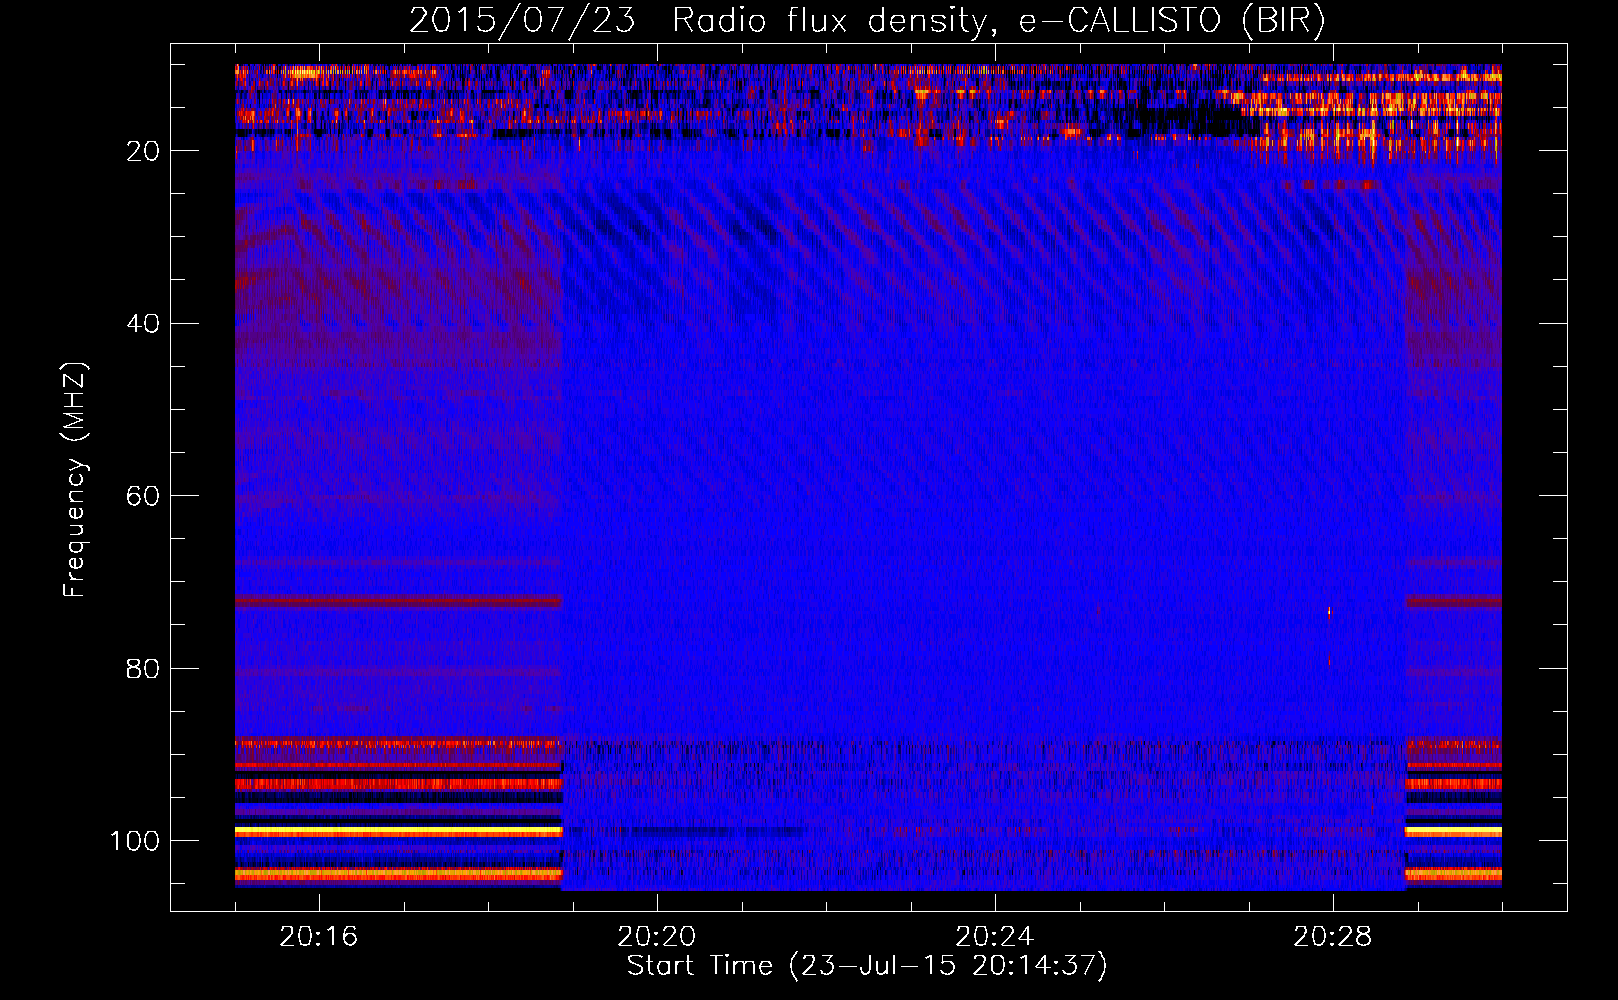The image size is (1618, 1000).
Task: Click the 80 MHz frequency tick label
Action: pos(143,669)
